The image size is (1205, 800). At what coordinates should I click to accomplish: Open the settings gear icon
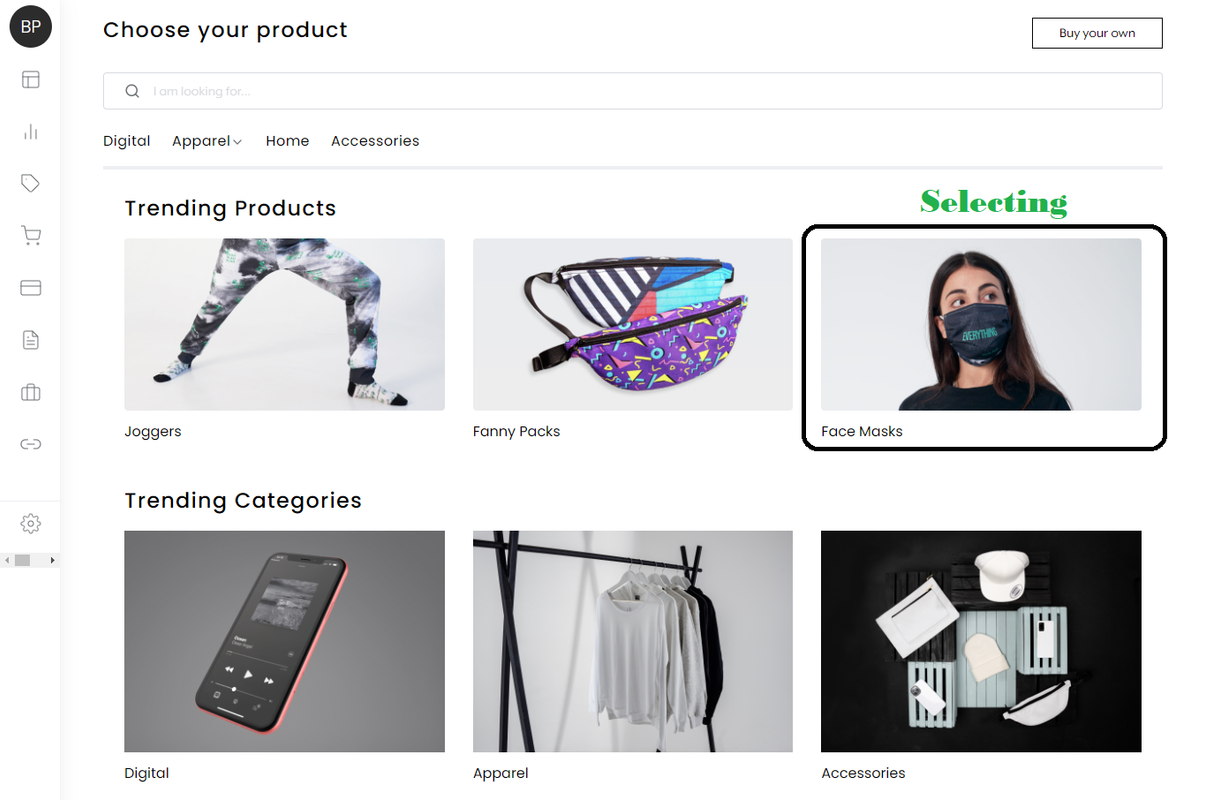31,523
